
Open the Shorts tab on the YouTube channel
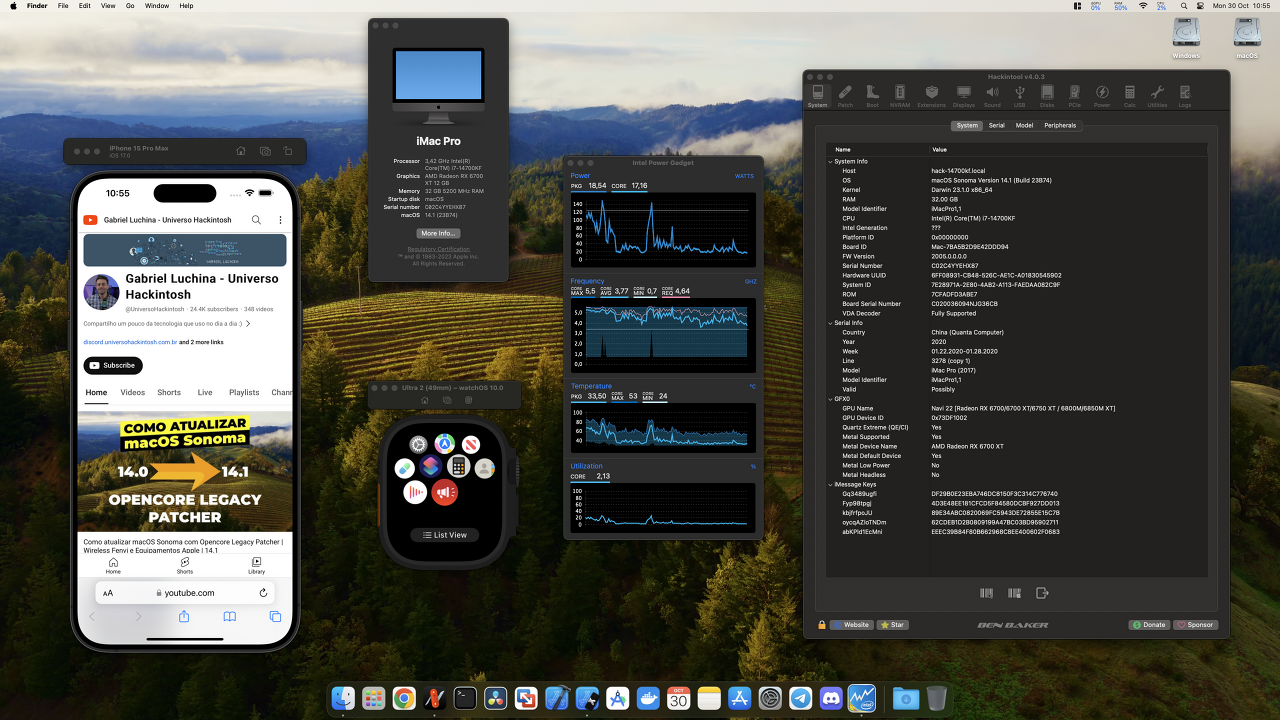pos(169,393)
